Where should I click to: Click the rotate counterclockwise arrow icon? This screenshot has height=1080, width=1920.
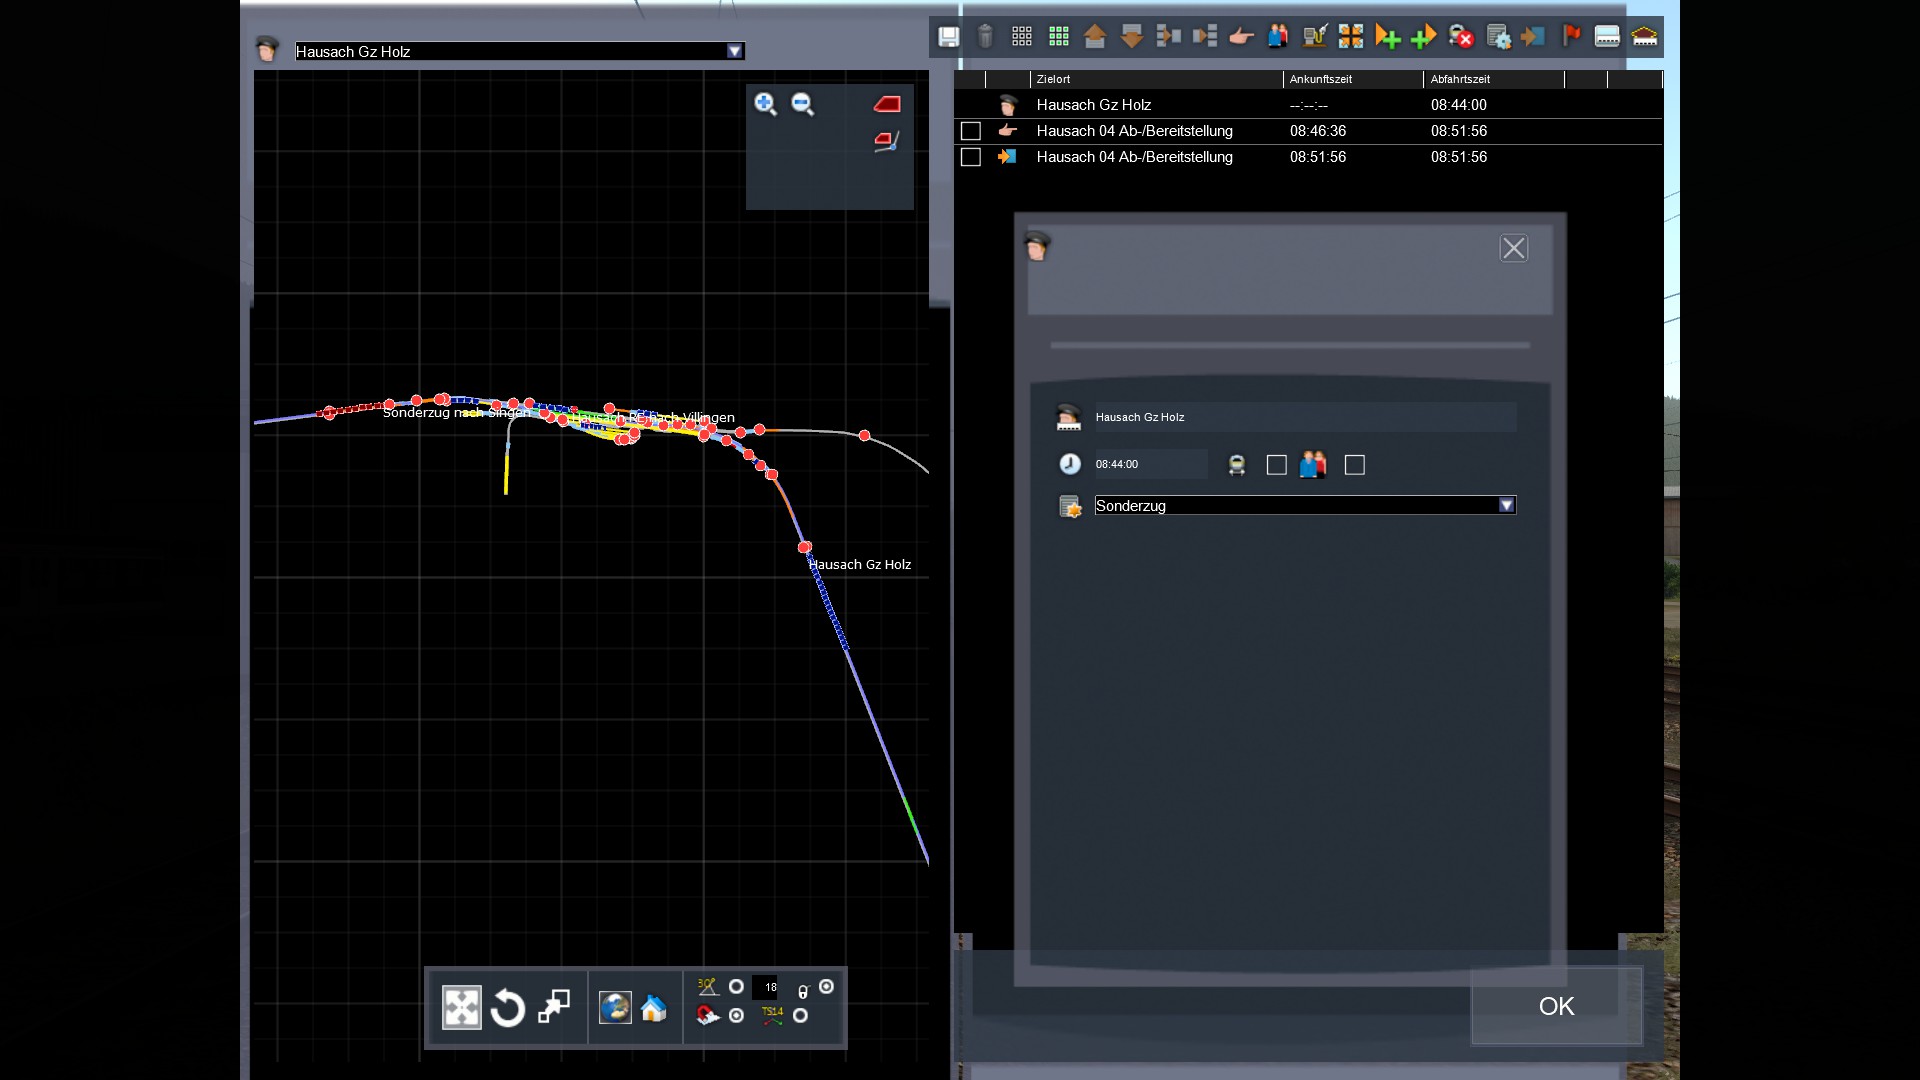click(x=508, y=1007)
